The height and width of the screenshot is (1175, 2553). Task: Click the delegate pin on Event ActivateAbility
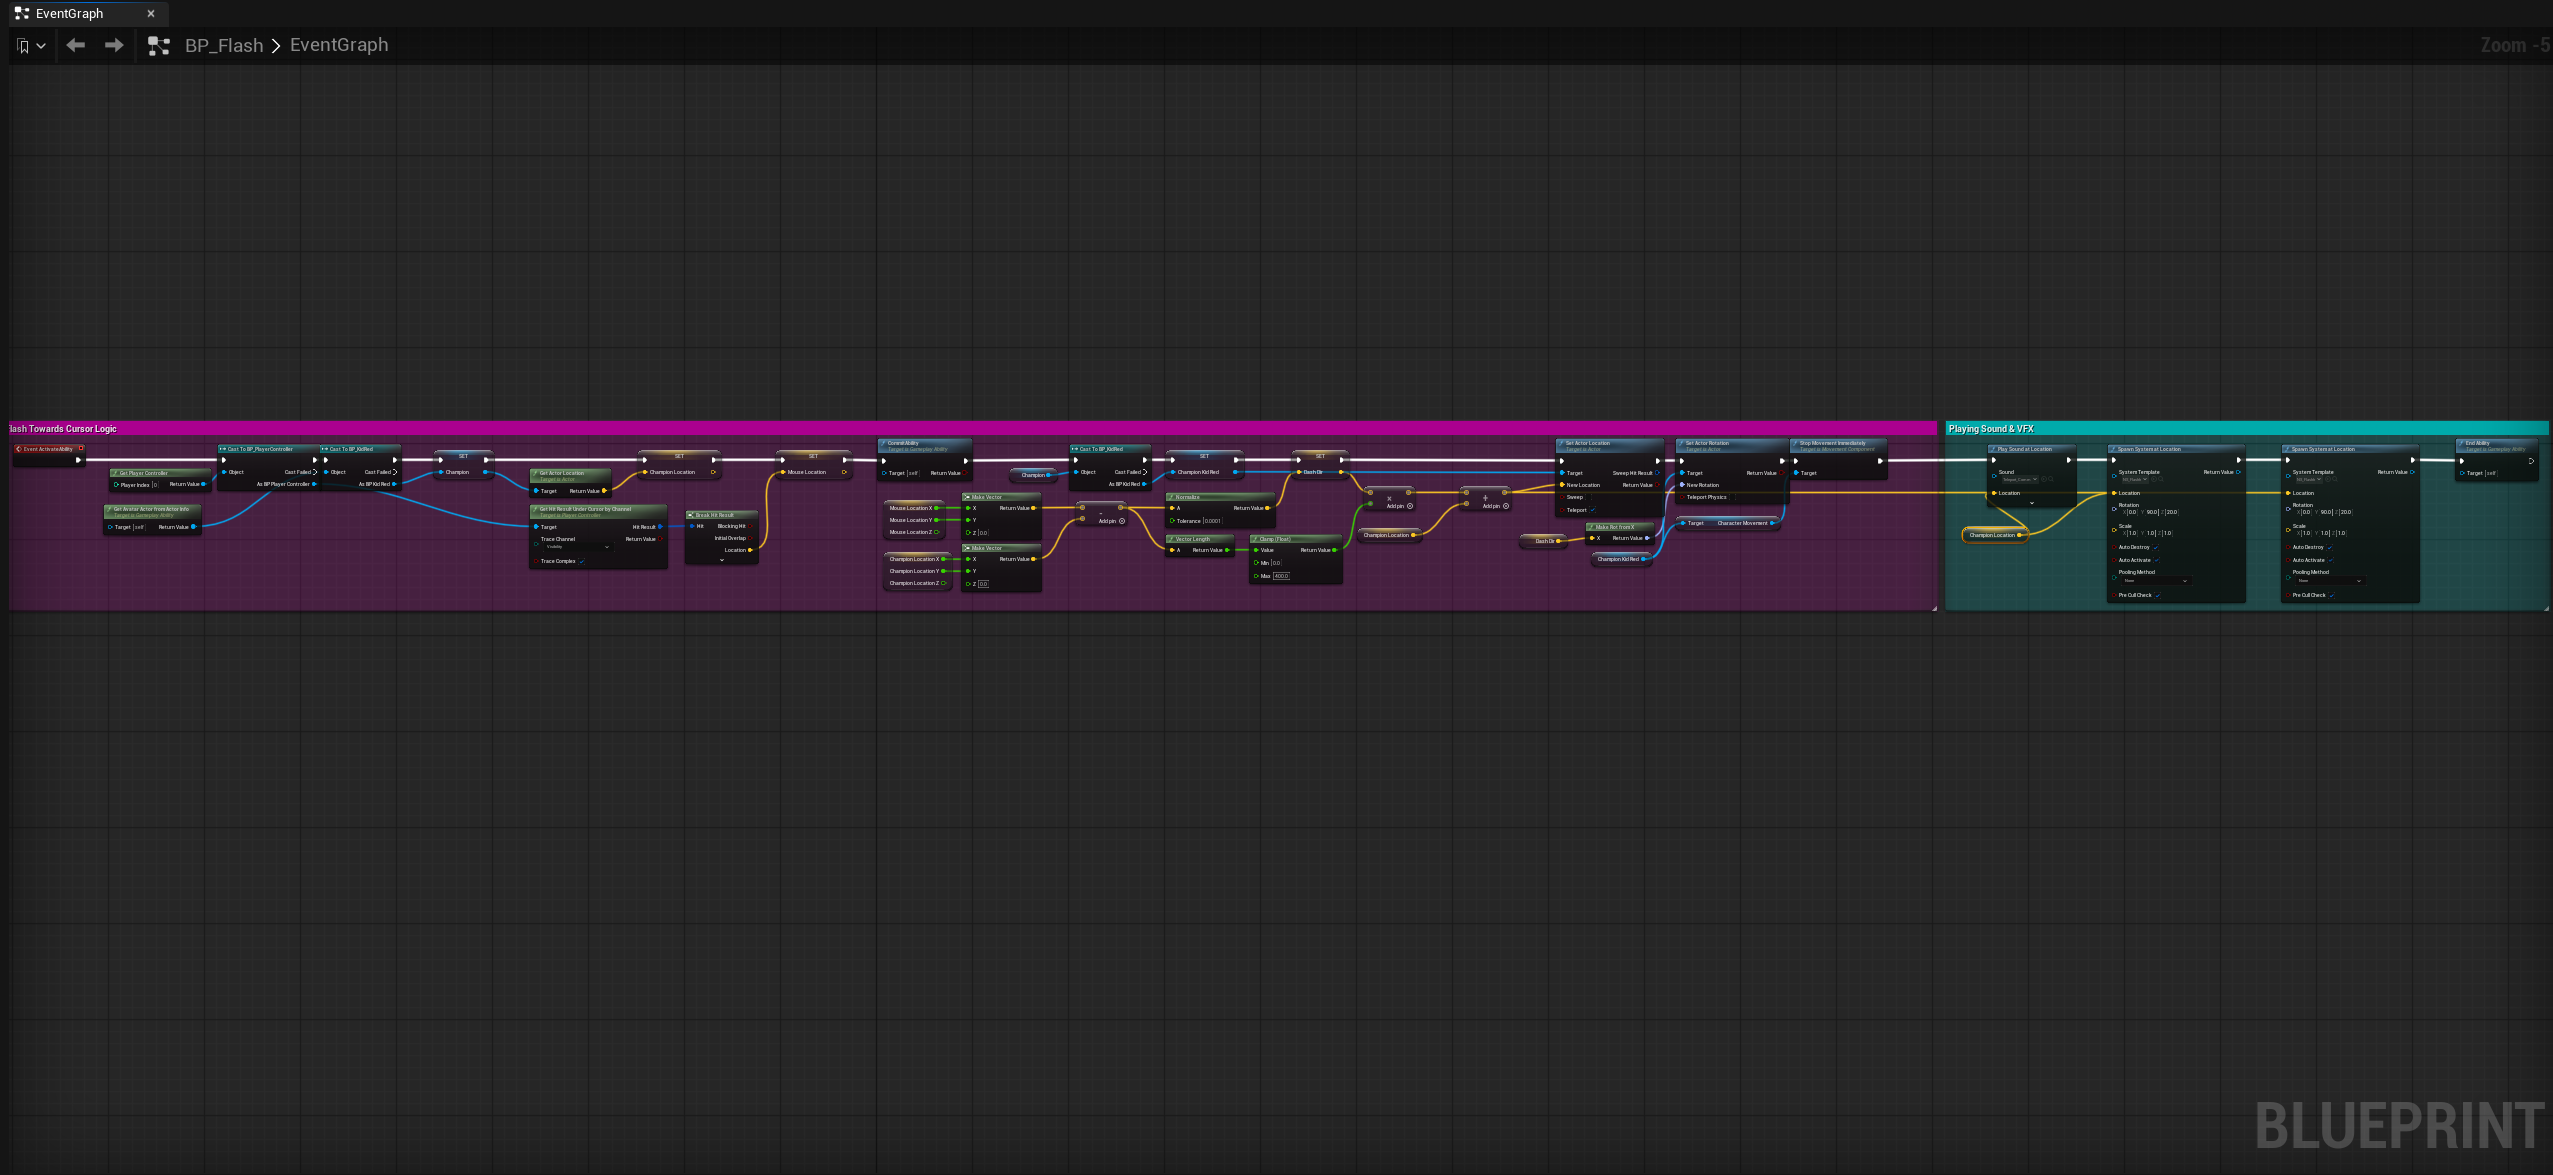81,448
